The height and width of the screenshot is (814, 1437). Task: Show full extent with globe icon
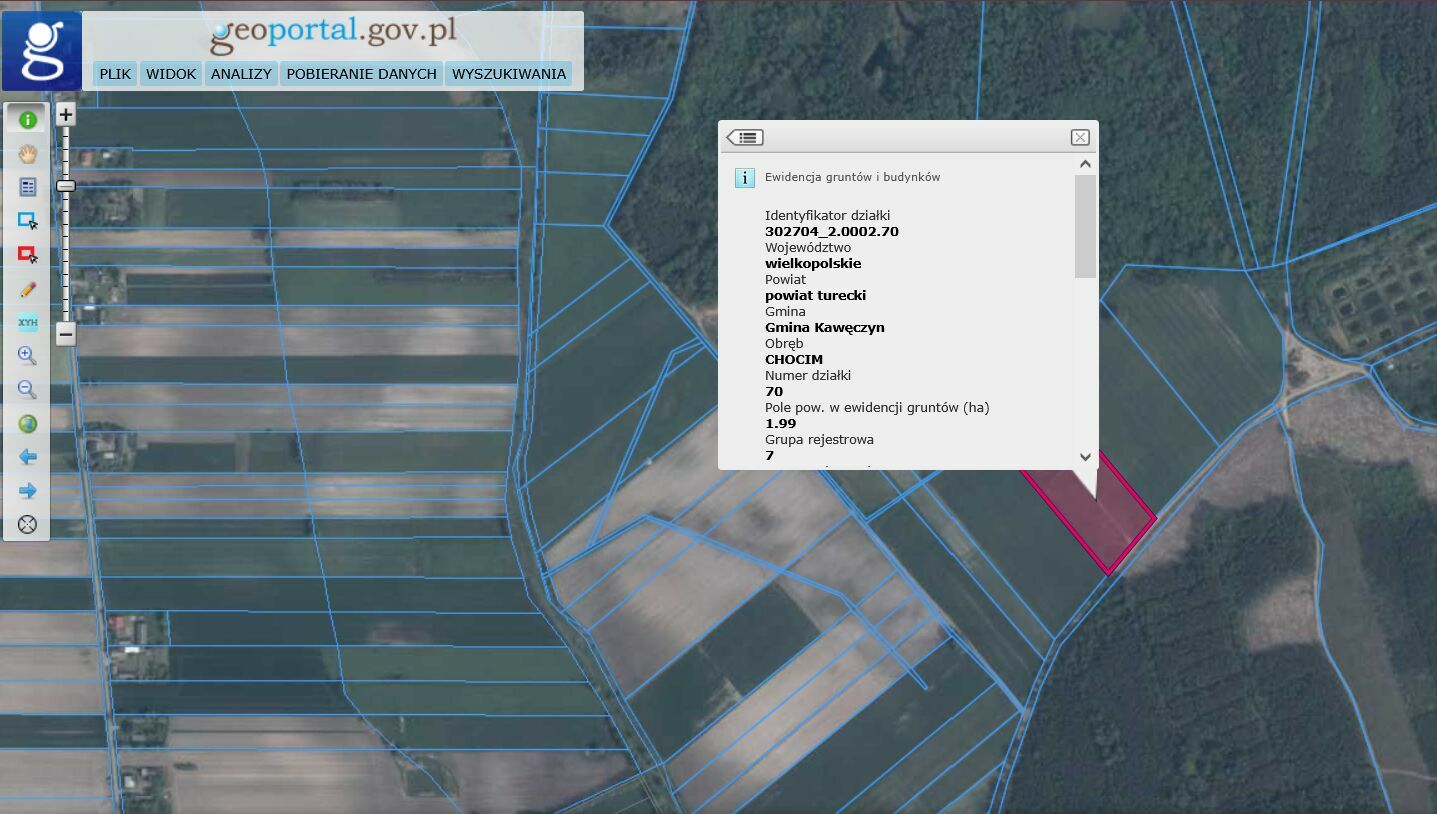click(27, 424)
